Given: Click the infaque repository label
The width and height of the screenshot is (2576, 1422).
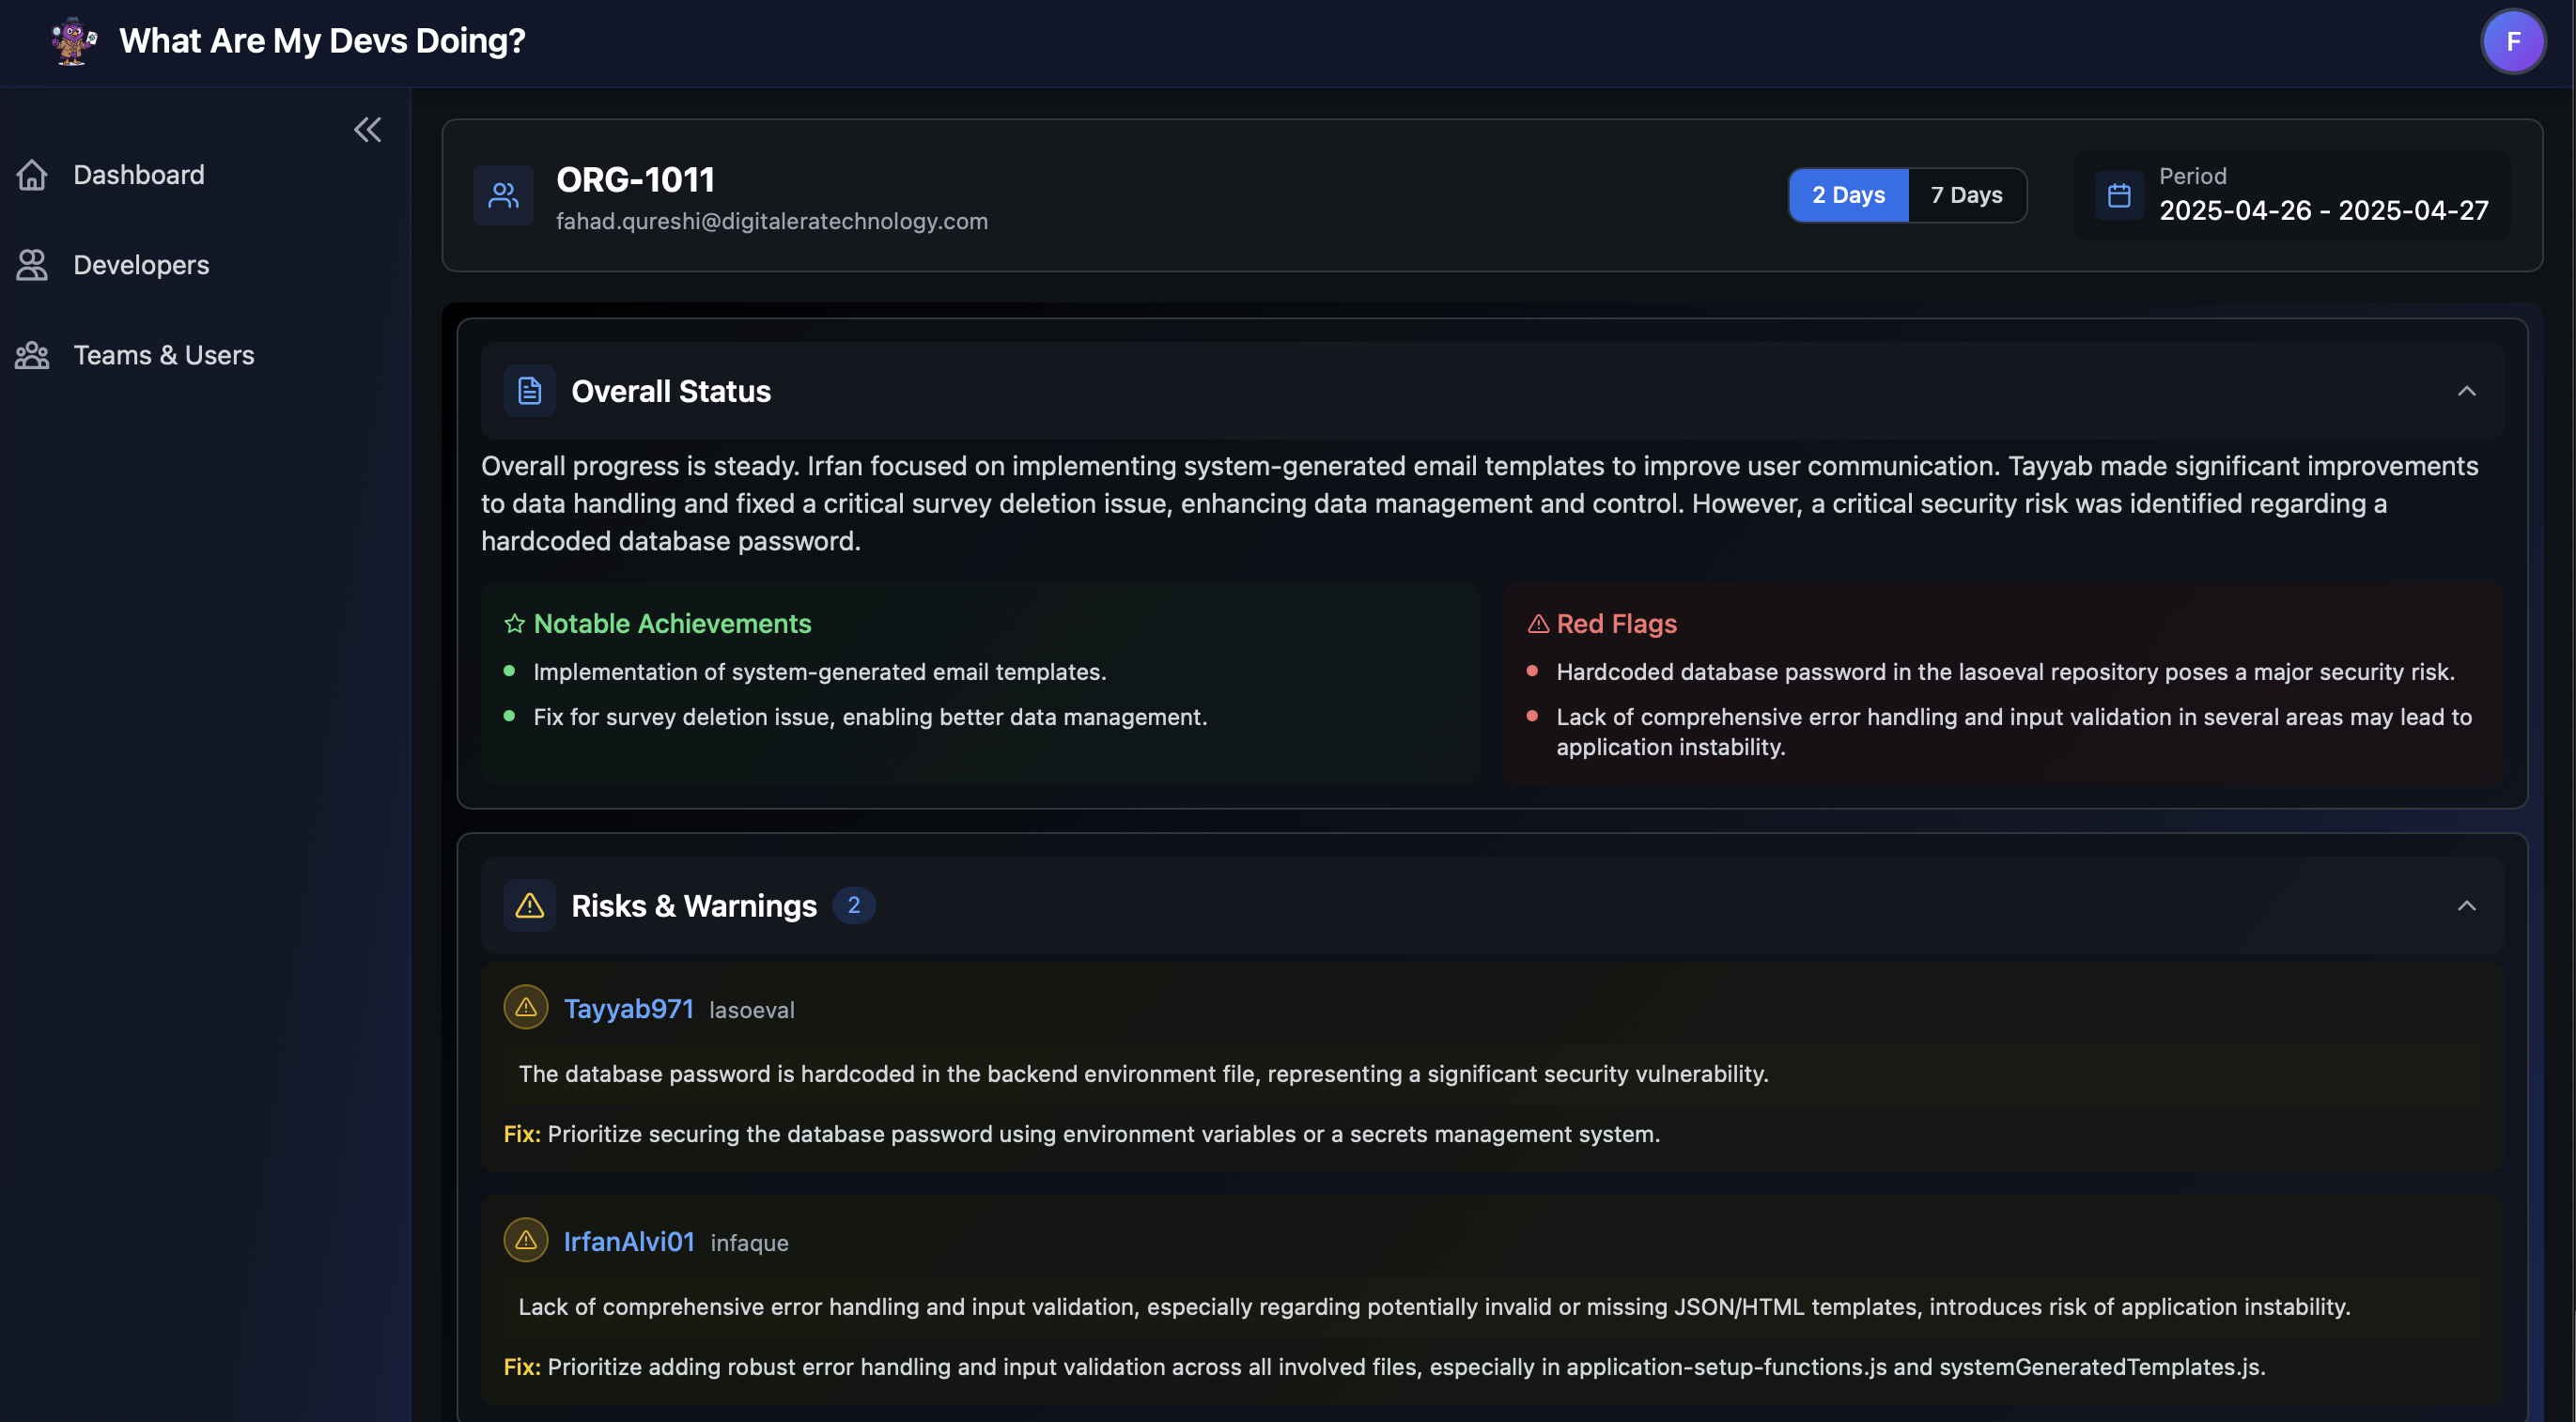Looking at the screenshot, I should [750, 1244].
